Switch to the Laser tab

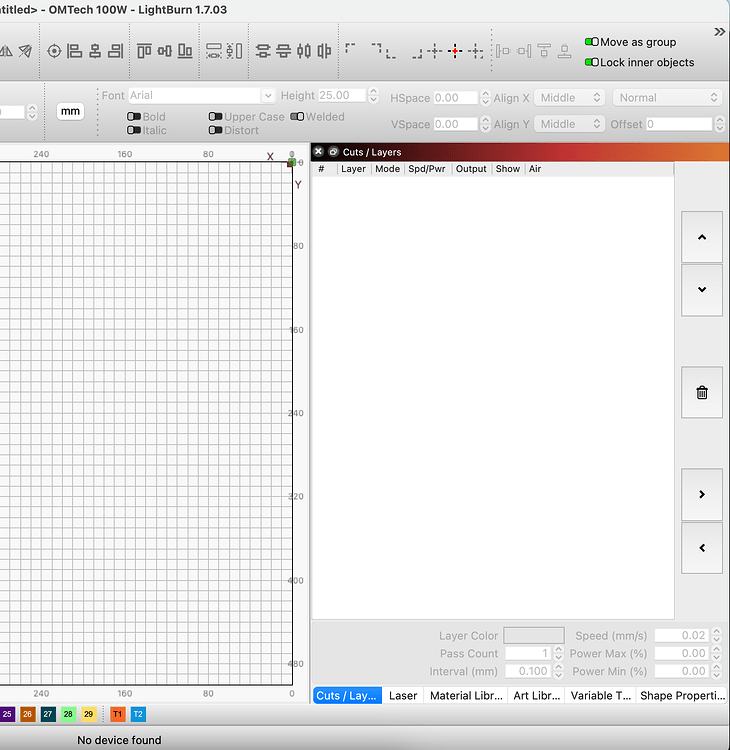click(403, 695)
